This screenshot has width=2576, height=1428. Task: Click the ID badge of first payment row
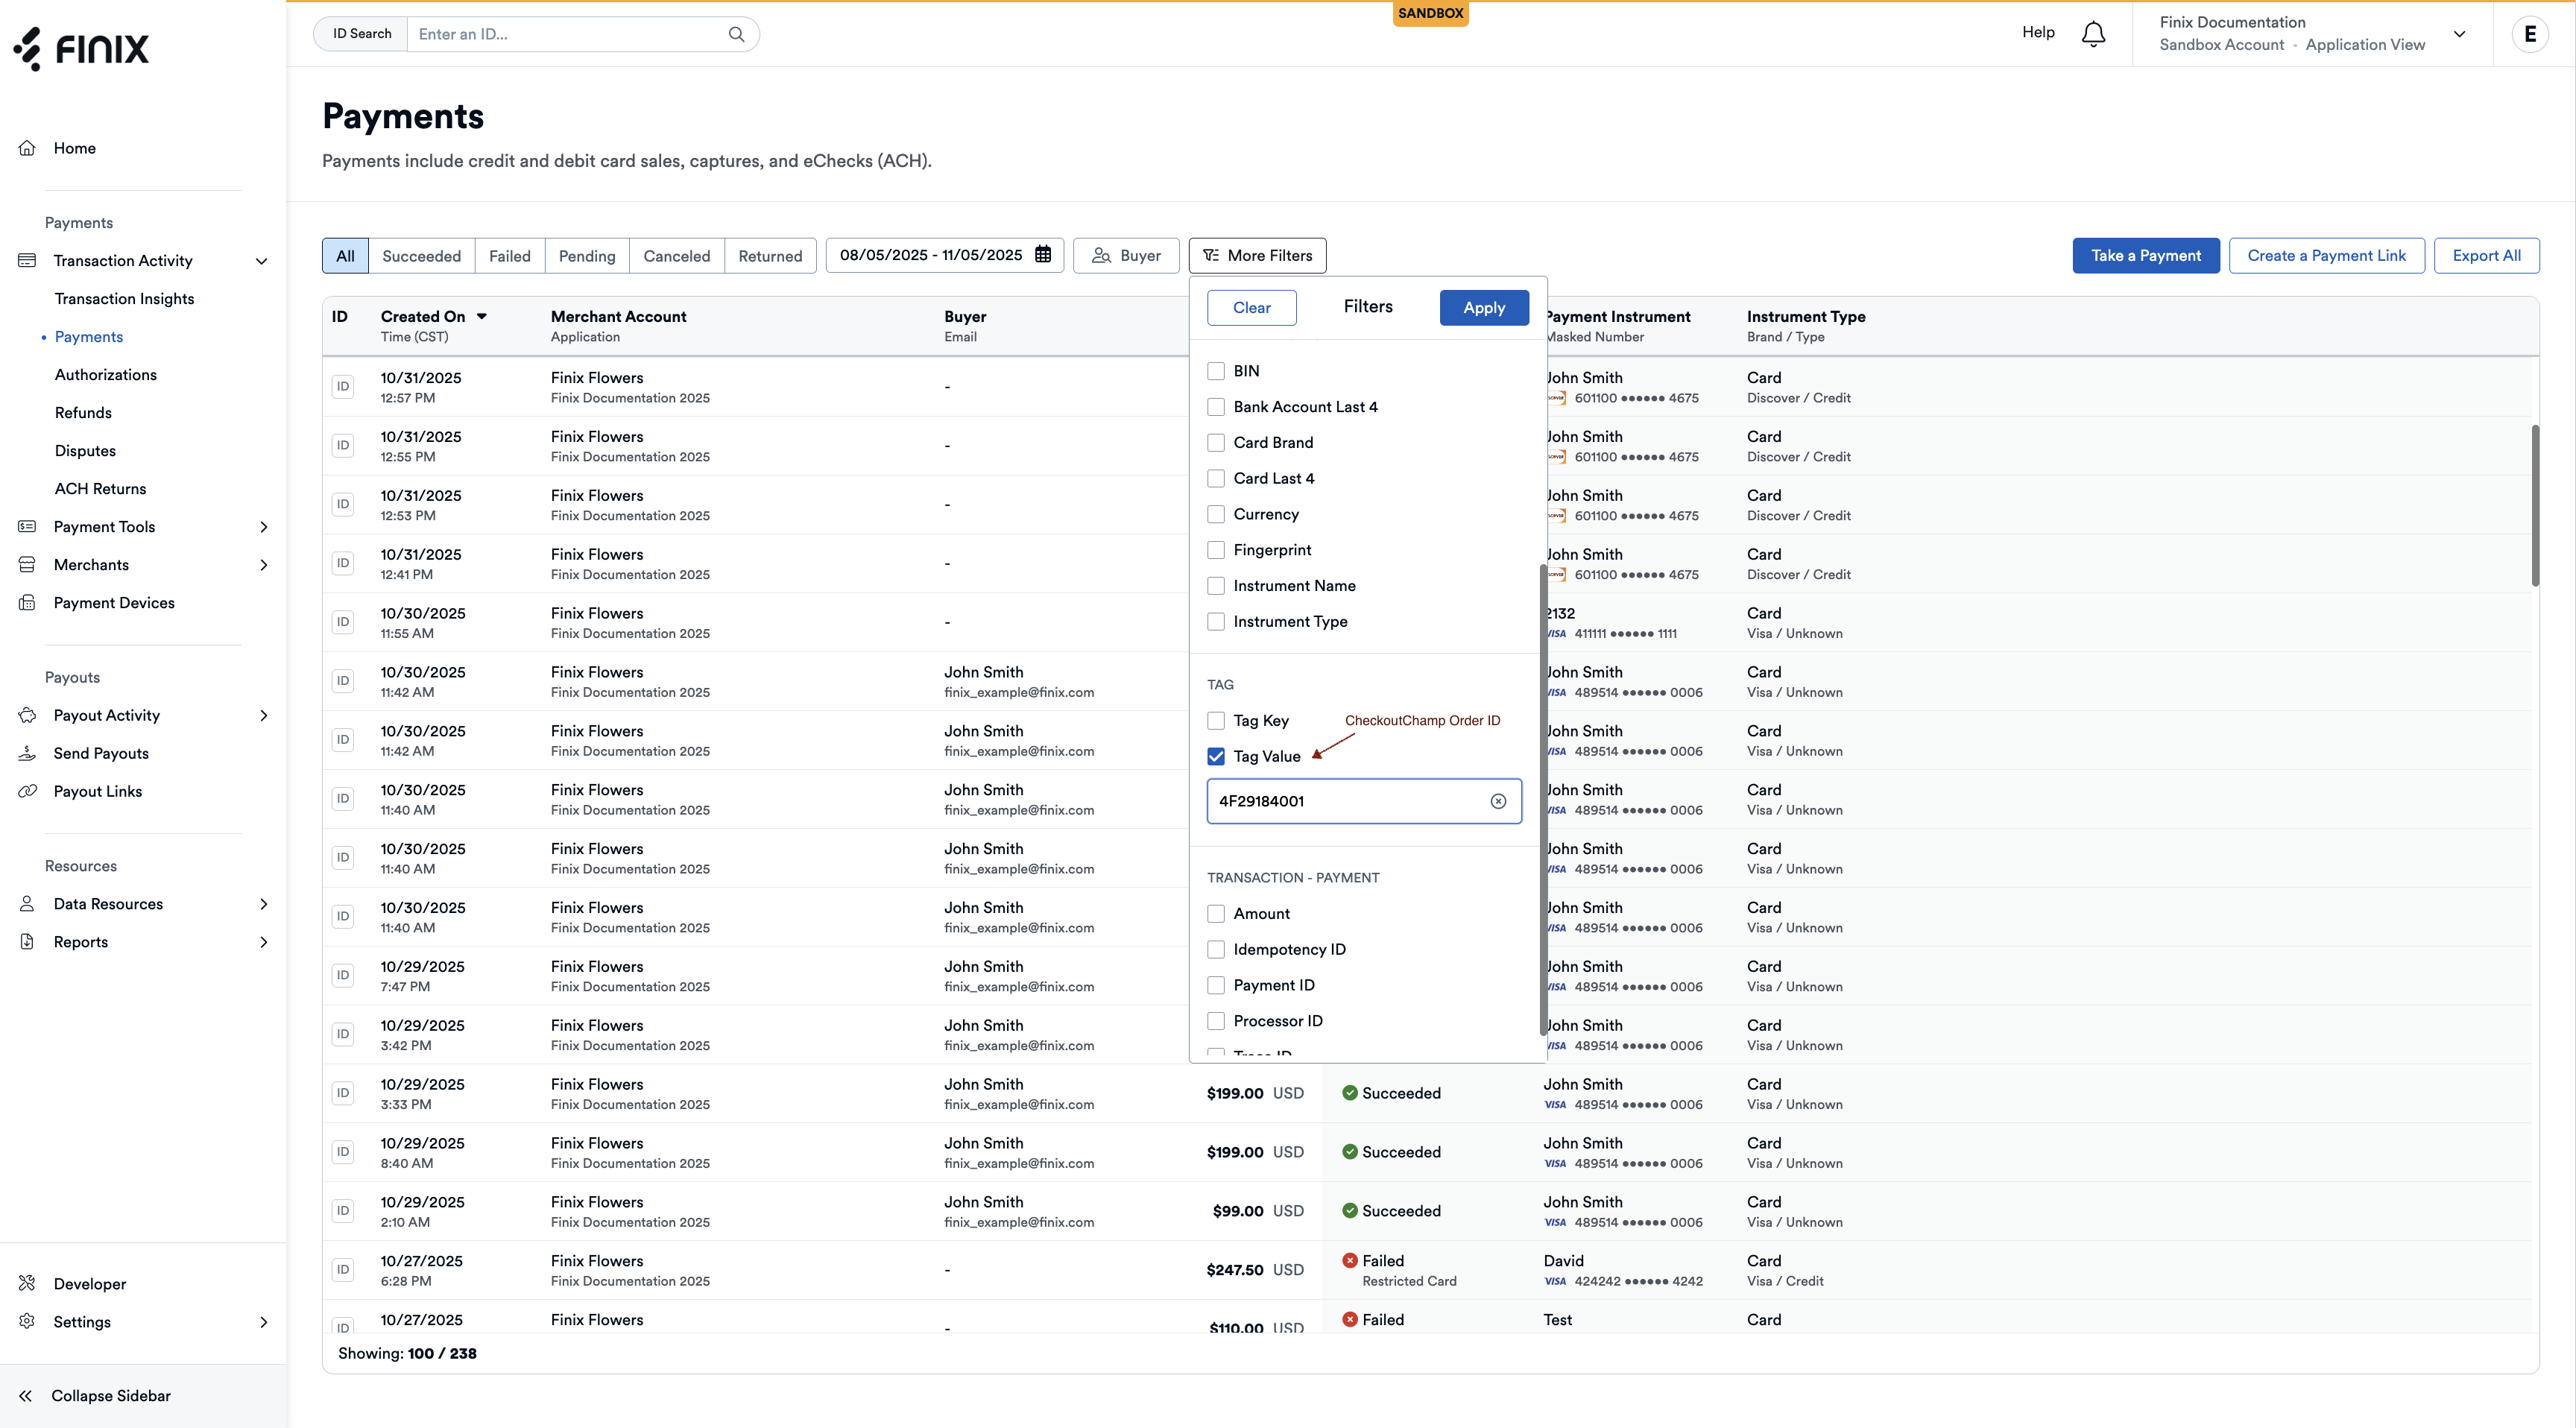343,387
